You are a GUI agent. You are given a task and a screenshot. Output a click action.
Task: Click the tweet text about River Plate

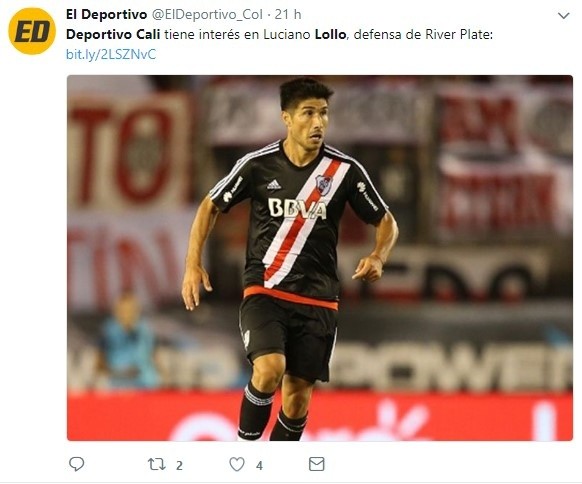(x=279, y=35)
